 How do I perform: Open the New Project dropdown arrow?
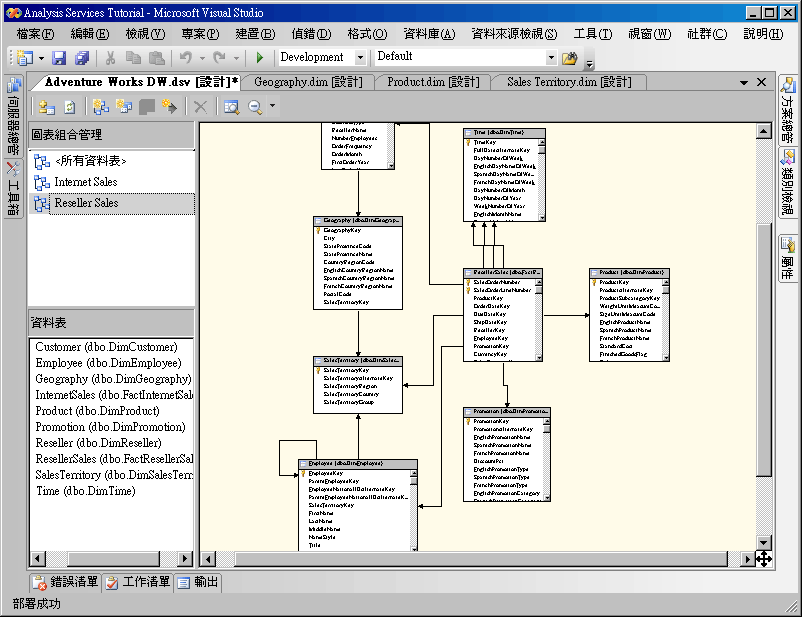click(41, 58)
